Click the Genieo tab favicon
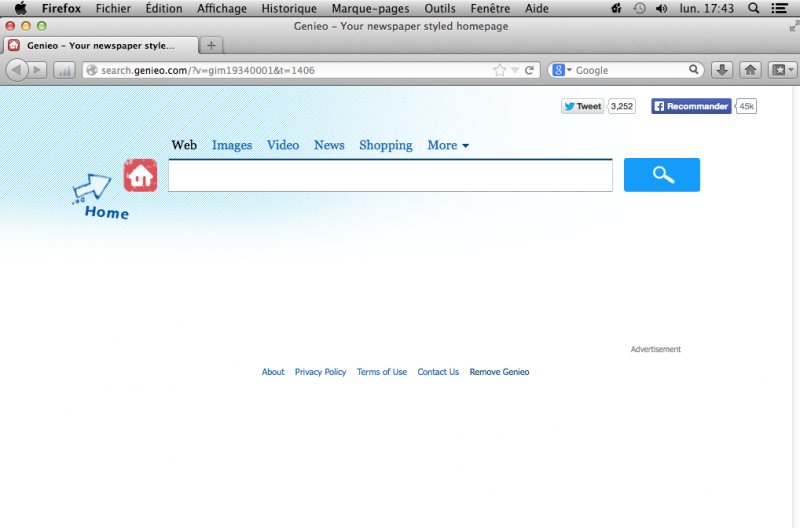The height and width of the screenshot is (528, 800). click(x=14, y=45)
